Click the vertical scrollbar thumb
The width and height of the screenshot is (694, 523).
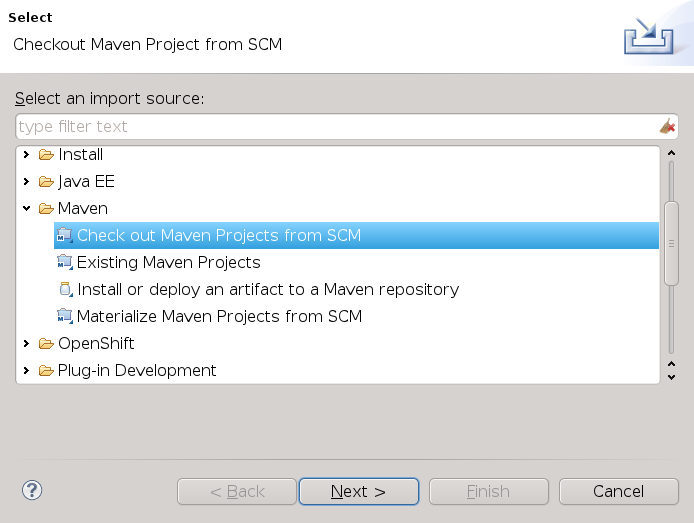(x=671, y=243)
